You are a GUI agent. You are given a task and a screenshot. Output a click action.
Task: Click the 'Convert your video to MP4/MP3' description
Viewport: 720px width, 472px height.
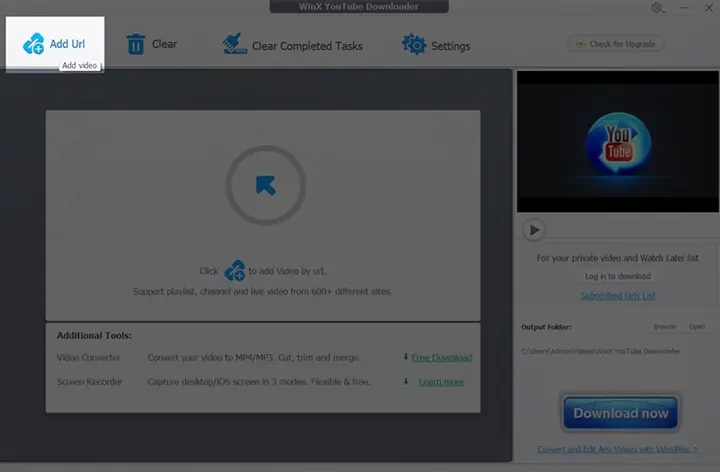click(254, 358)
